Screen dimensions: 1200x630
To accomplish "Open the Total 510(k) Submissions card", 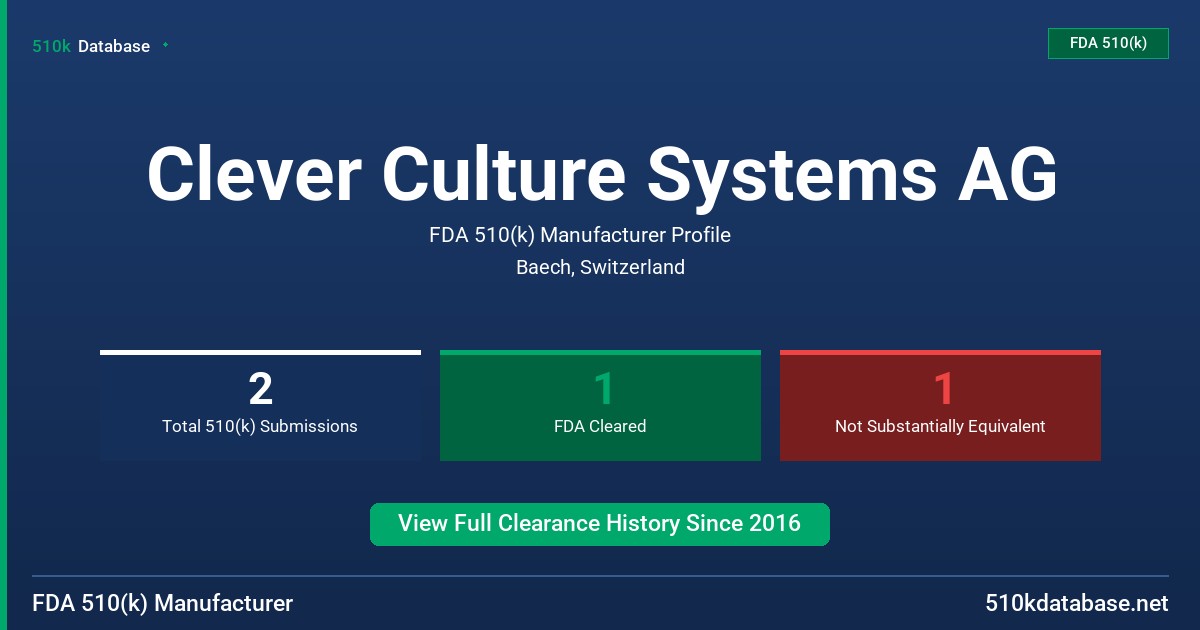I will pos(260,406).
